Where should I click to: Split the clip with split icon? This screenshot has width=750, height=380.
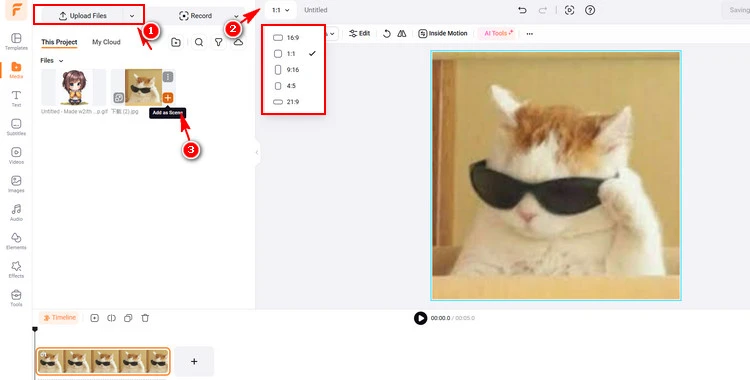pyautogui.click(x=111, y=318)
